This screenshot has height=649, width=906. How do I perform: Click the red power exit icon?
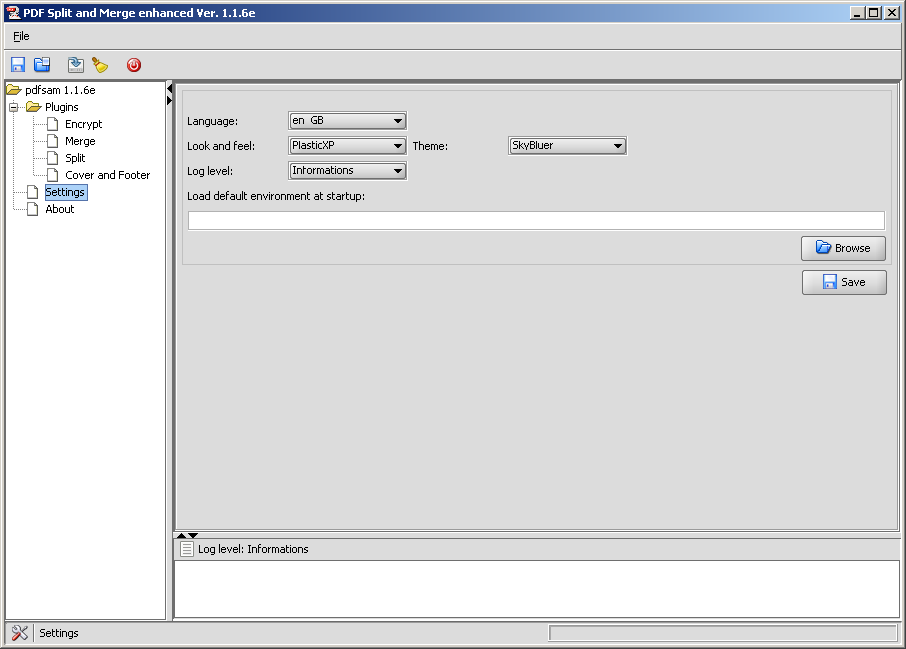[x=133, y=65]
